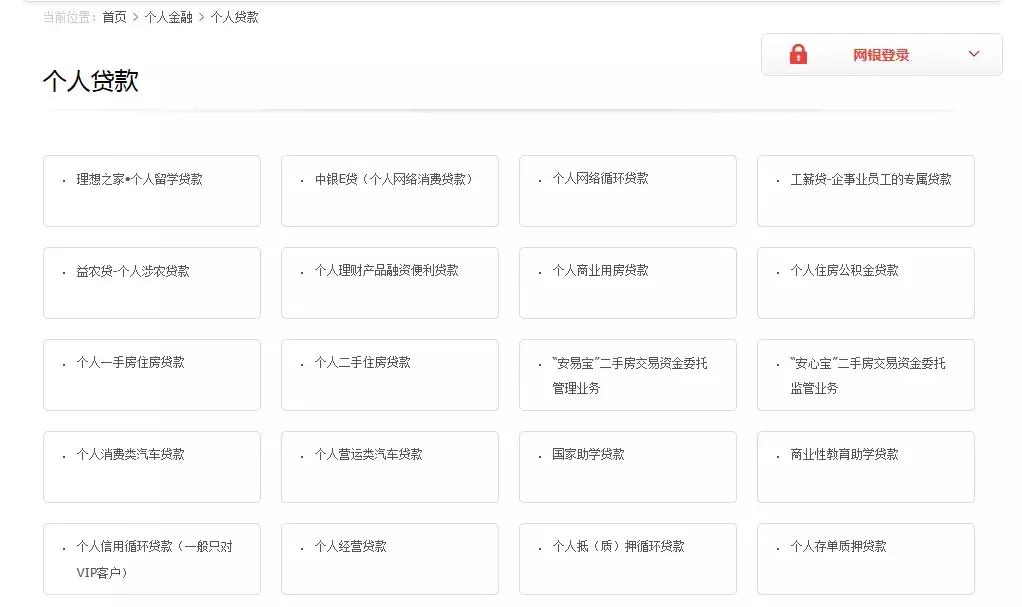This screenshot has height=607, width=1022.
Task: Open the 首页 breadcrumb link
Action: (x=111, y=17)
